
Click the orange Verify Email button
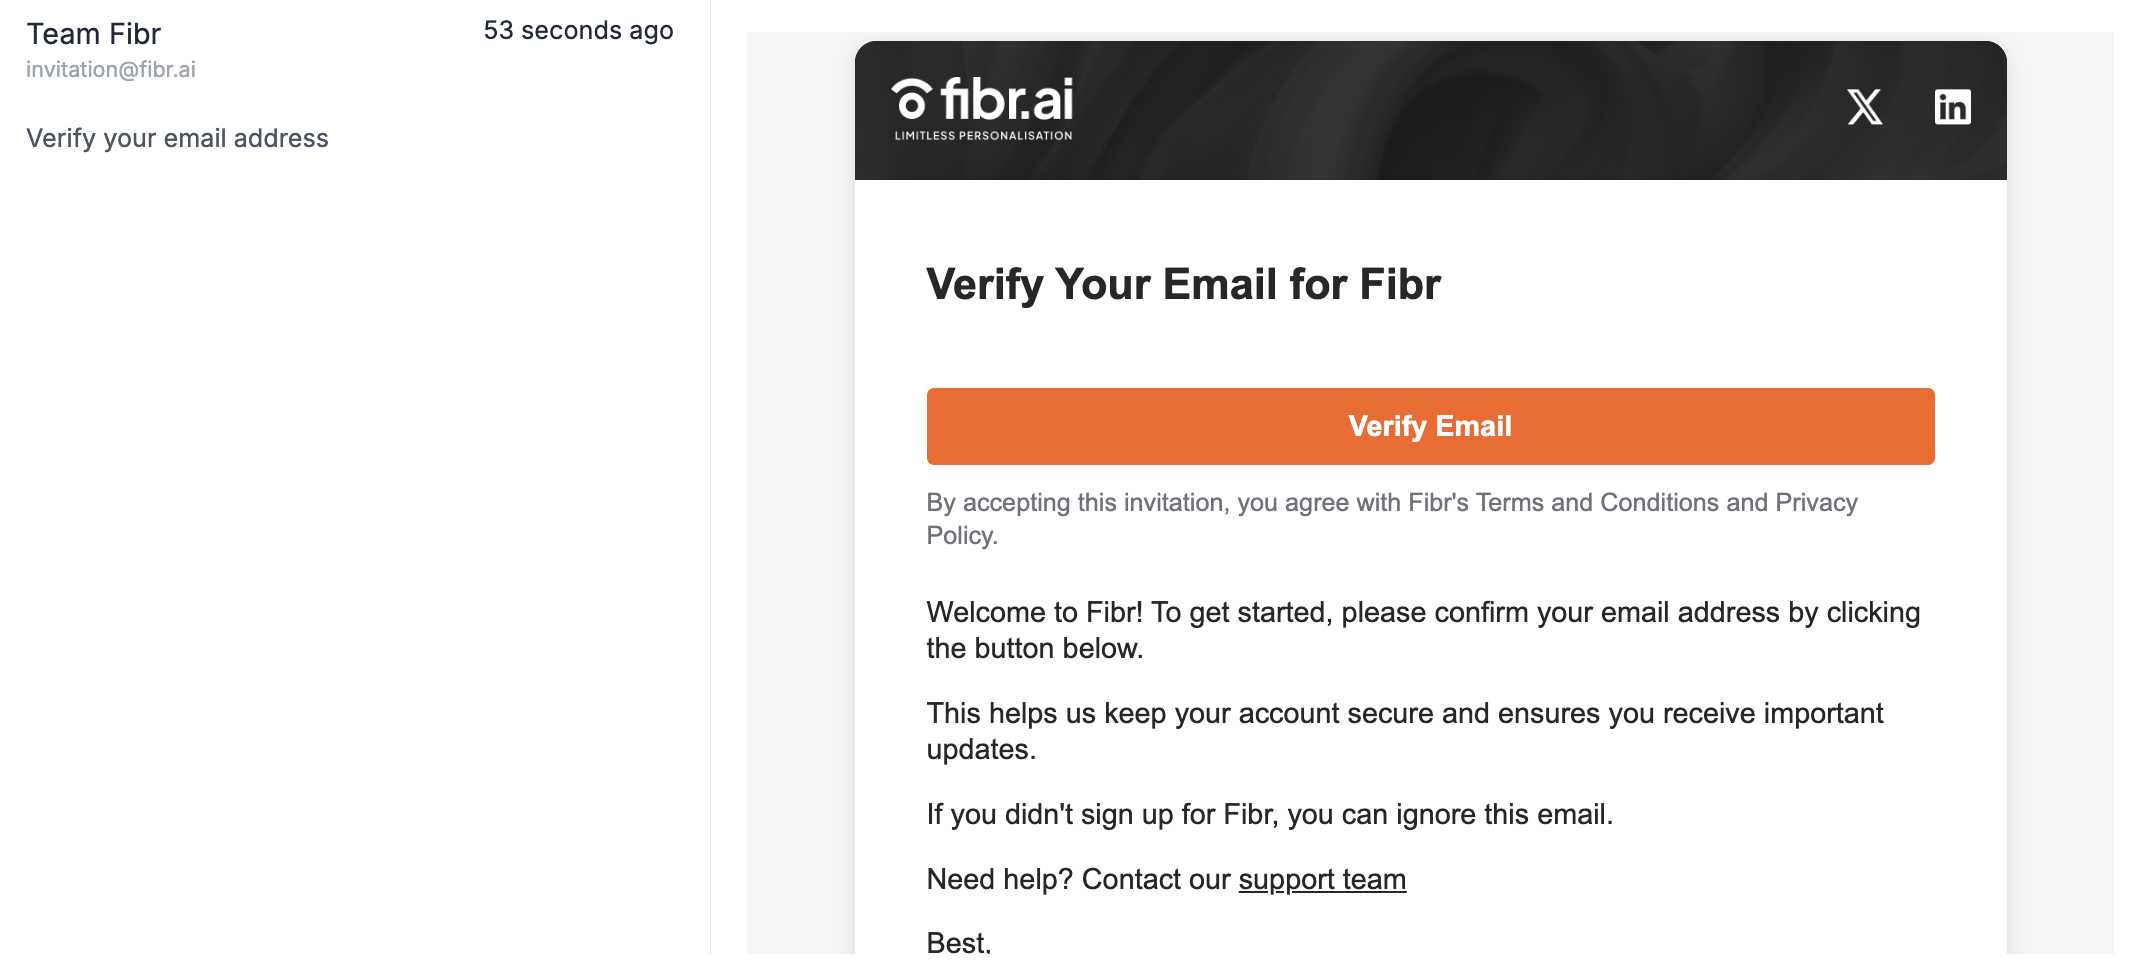[x=1430, y=426]
